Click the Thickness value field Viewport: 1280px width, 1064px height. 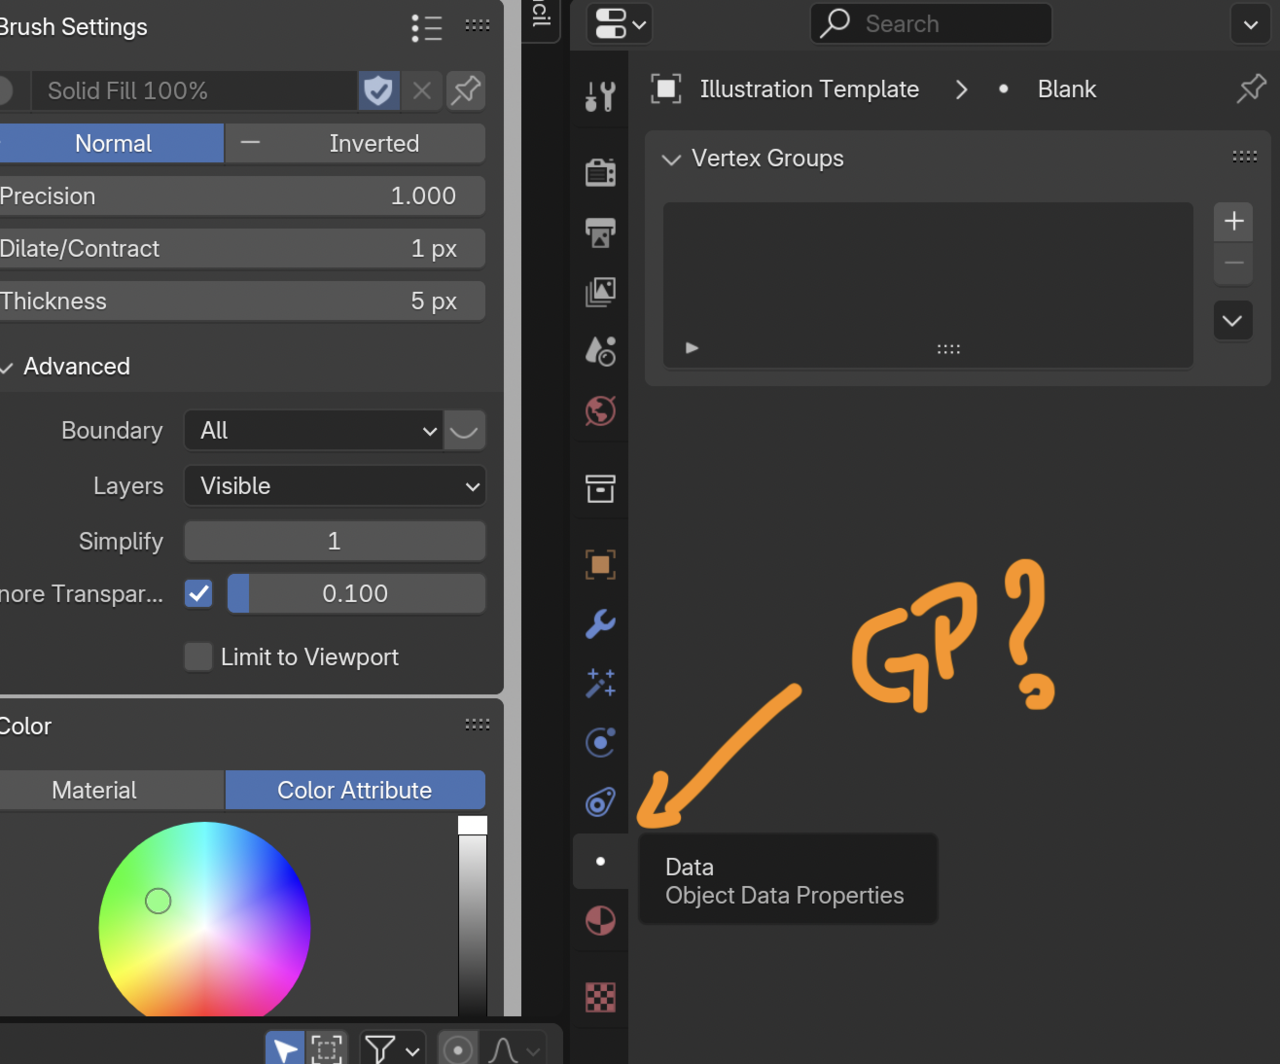click(x=242, y=301)
